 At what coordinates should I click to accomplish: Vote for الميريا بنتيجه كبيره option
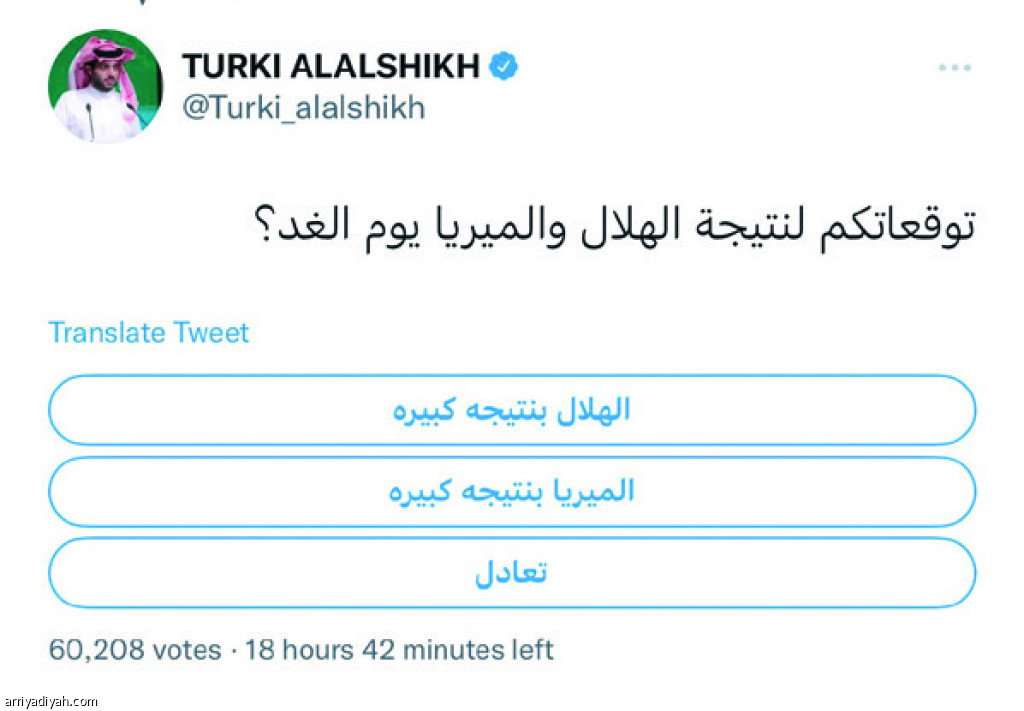coord(512,492)
